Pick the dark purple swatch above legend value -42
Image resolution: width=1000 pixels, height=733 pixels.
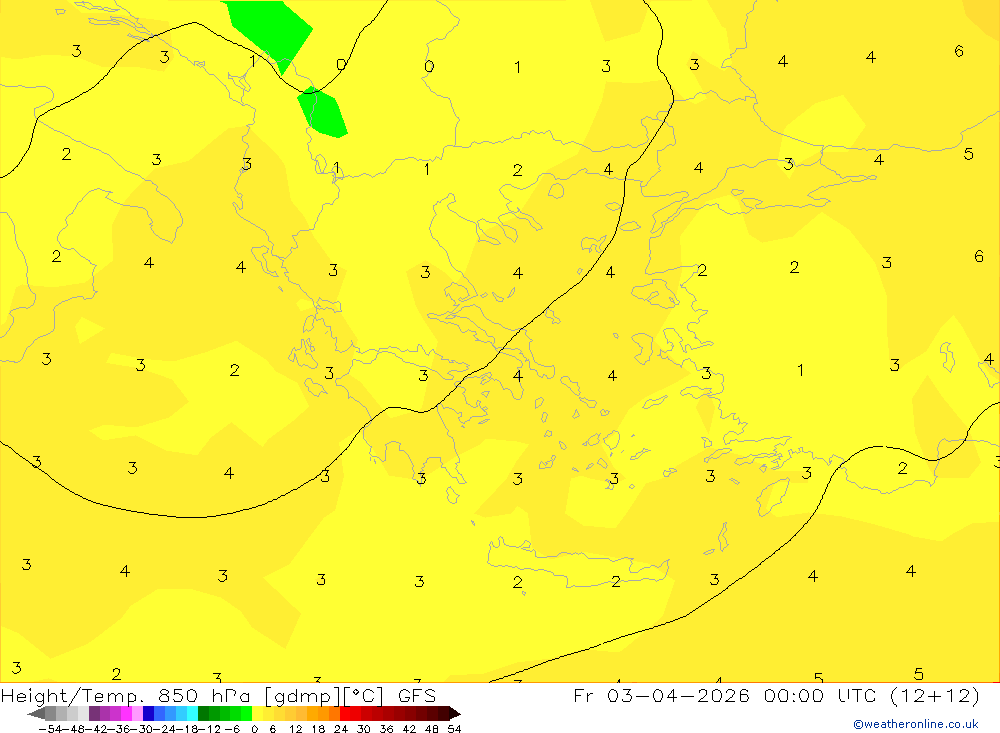94,714
